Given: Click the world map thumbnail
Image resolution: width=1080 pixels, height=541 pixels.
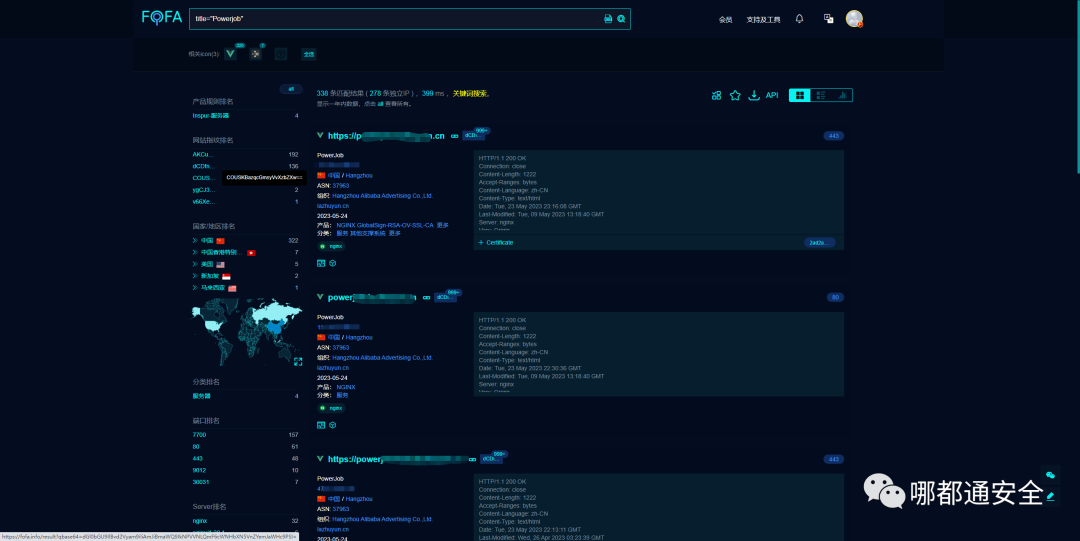Looking at the screenshot, I should click(x=246, y=331).
